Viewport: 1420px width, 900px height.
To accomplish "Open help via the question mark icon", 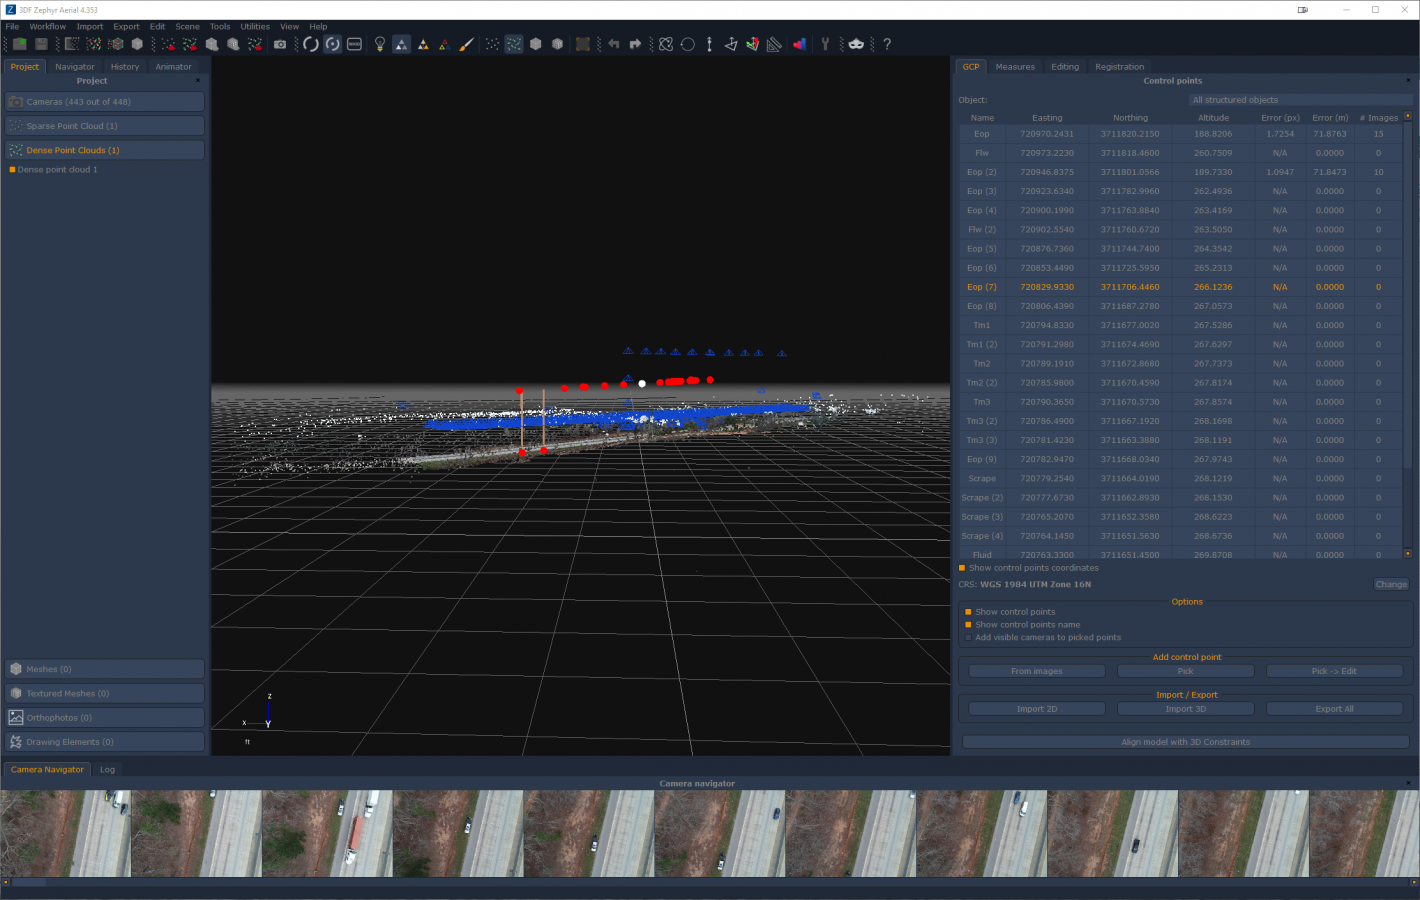I will pos(887,44).
